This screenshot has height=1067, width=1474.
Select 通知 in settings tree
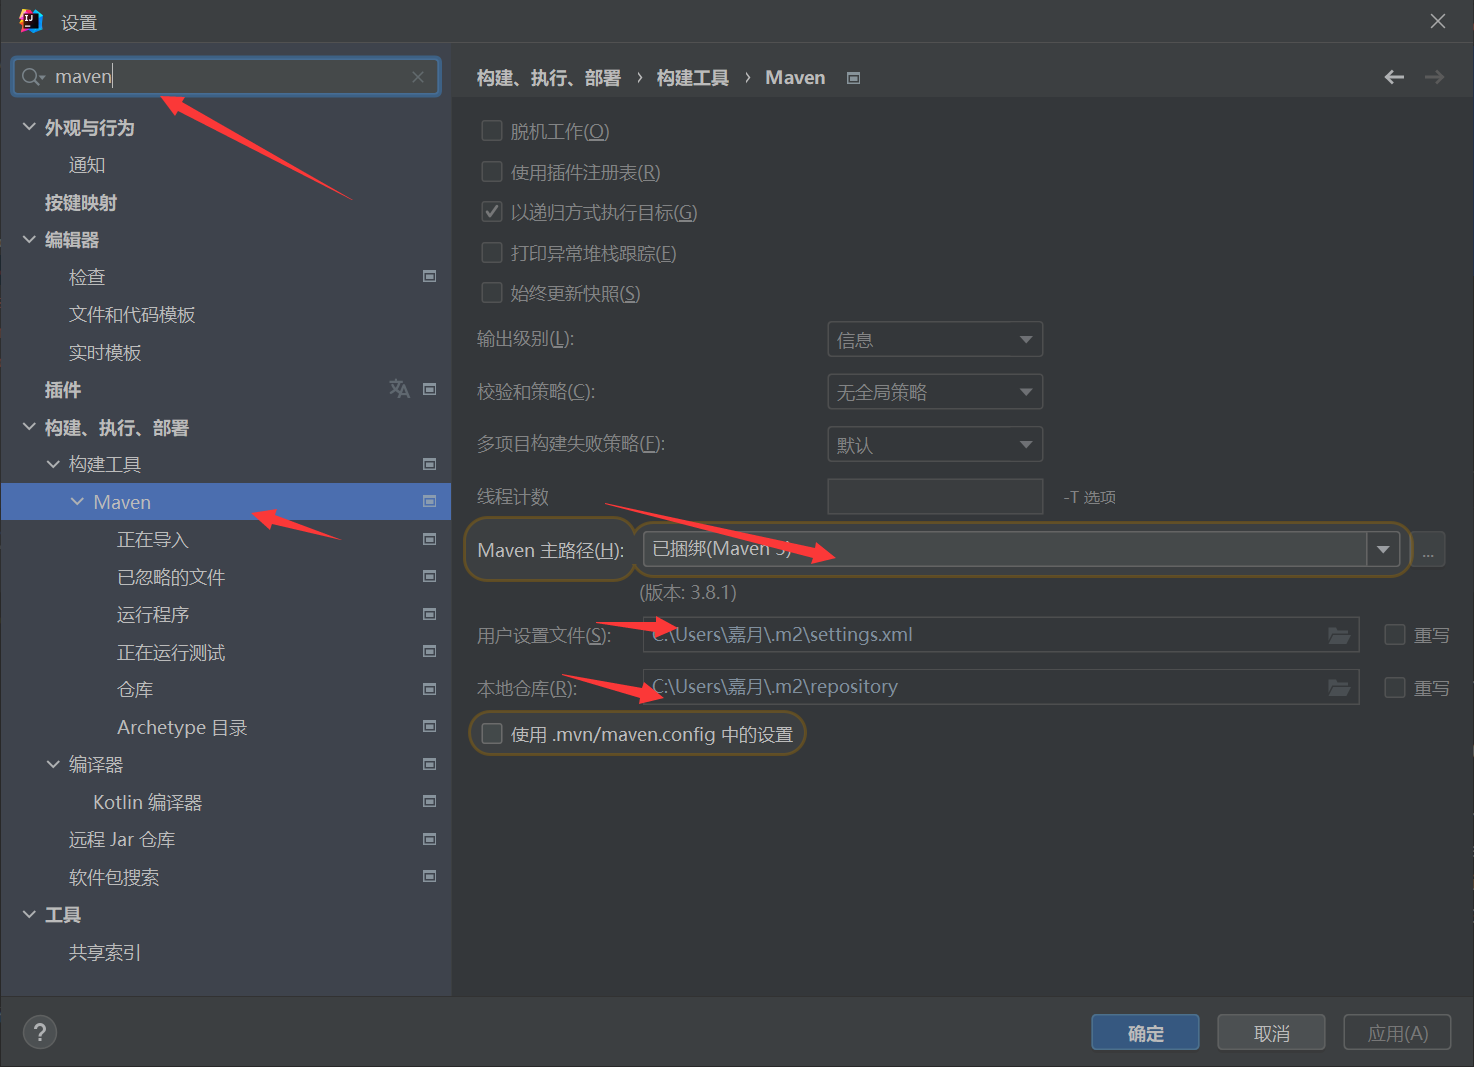pos(87,165)
